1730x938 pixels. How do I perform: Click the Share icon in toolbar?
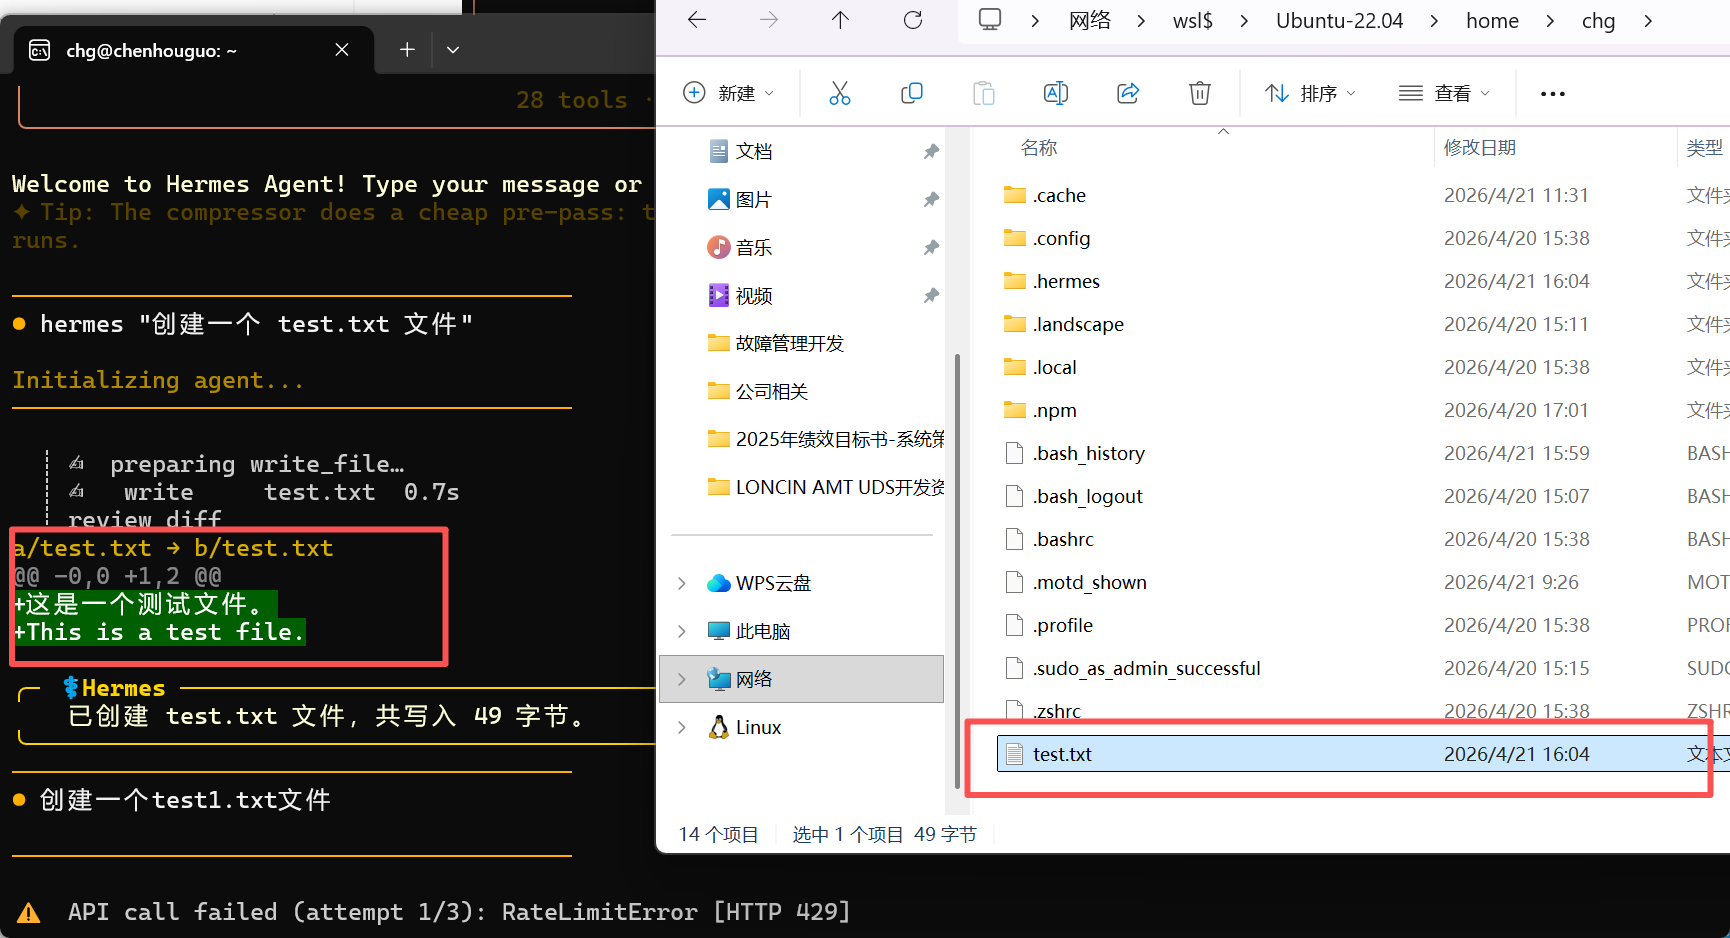pos(1128,93)
